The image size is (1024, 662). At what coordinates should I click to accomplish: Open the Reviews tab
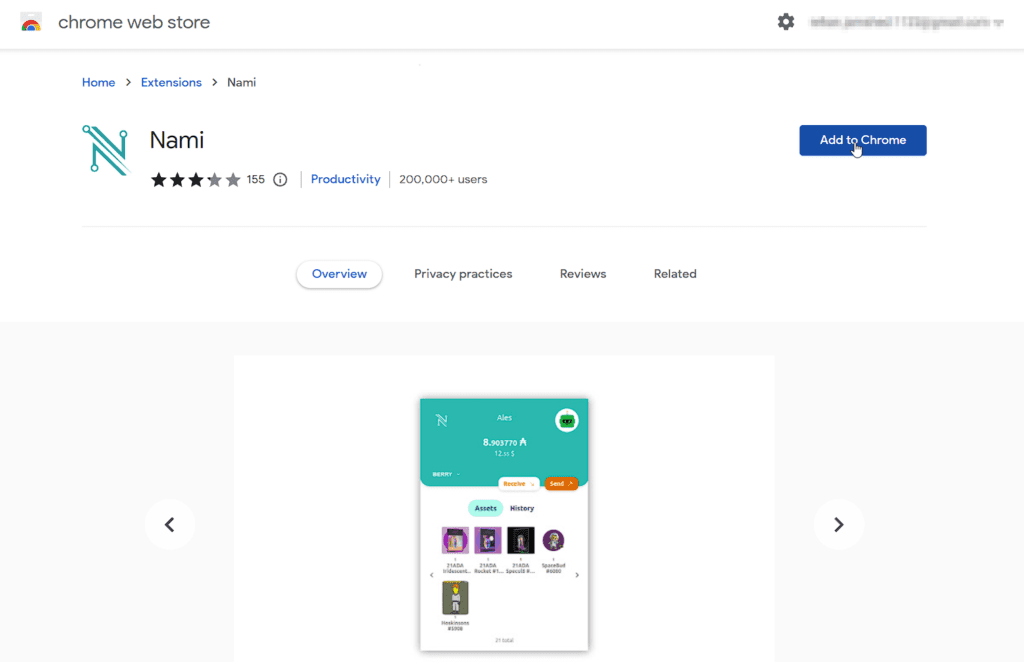coord(583,274)
